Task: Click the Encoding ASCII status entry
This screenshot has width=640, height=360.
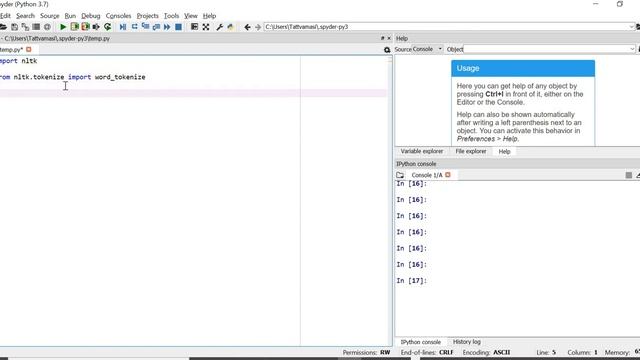Action: coord(486,353)
